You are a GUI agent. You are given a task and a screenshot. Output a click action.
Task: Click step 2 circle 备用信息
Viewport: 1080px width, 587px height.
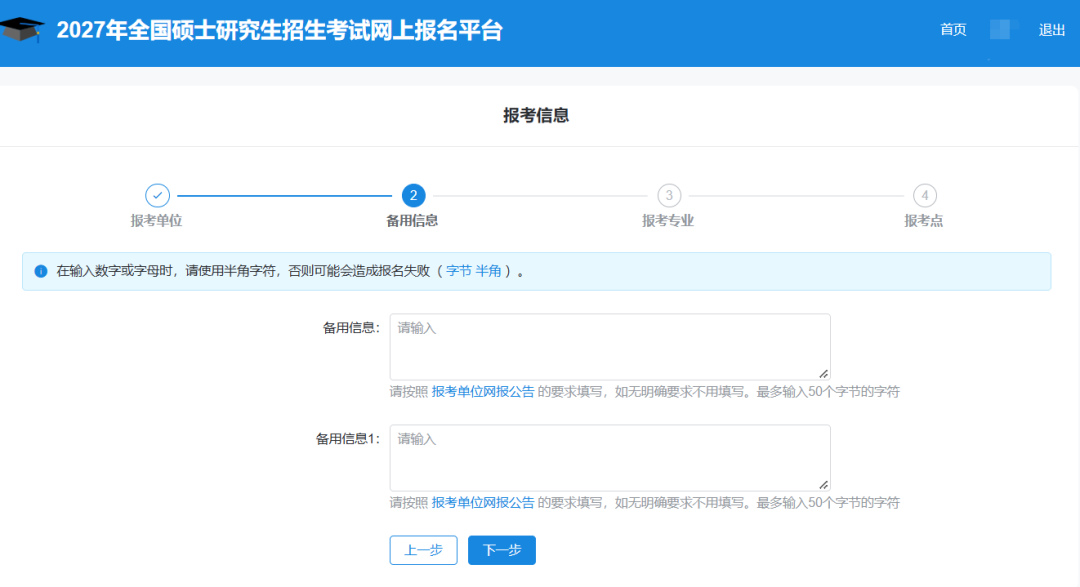pyautogui.click(x=413, y=196)
